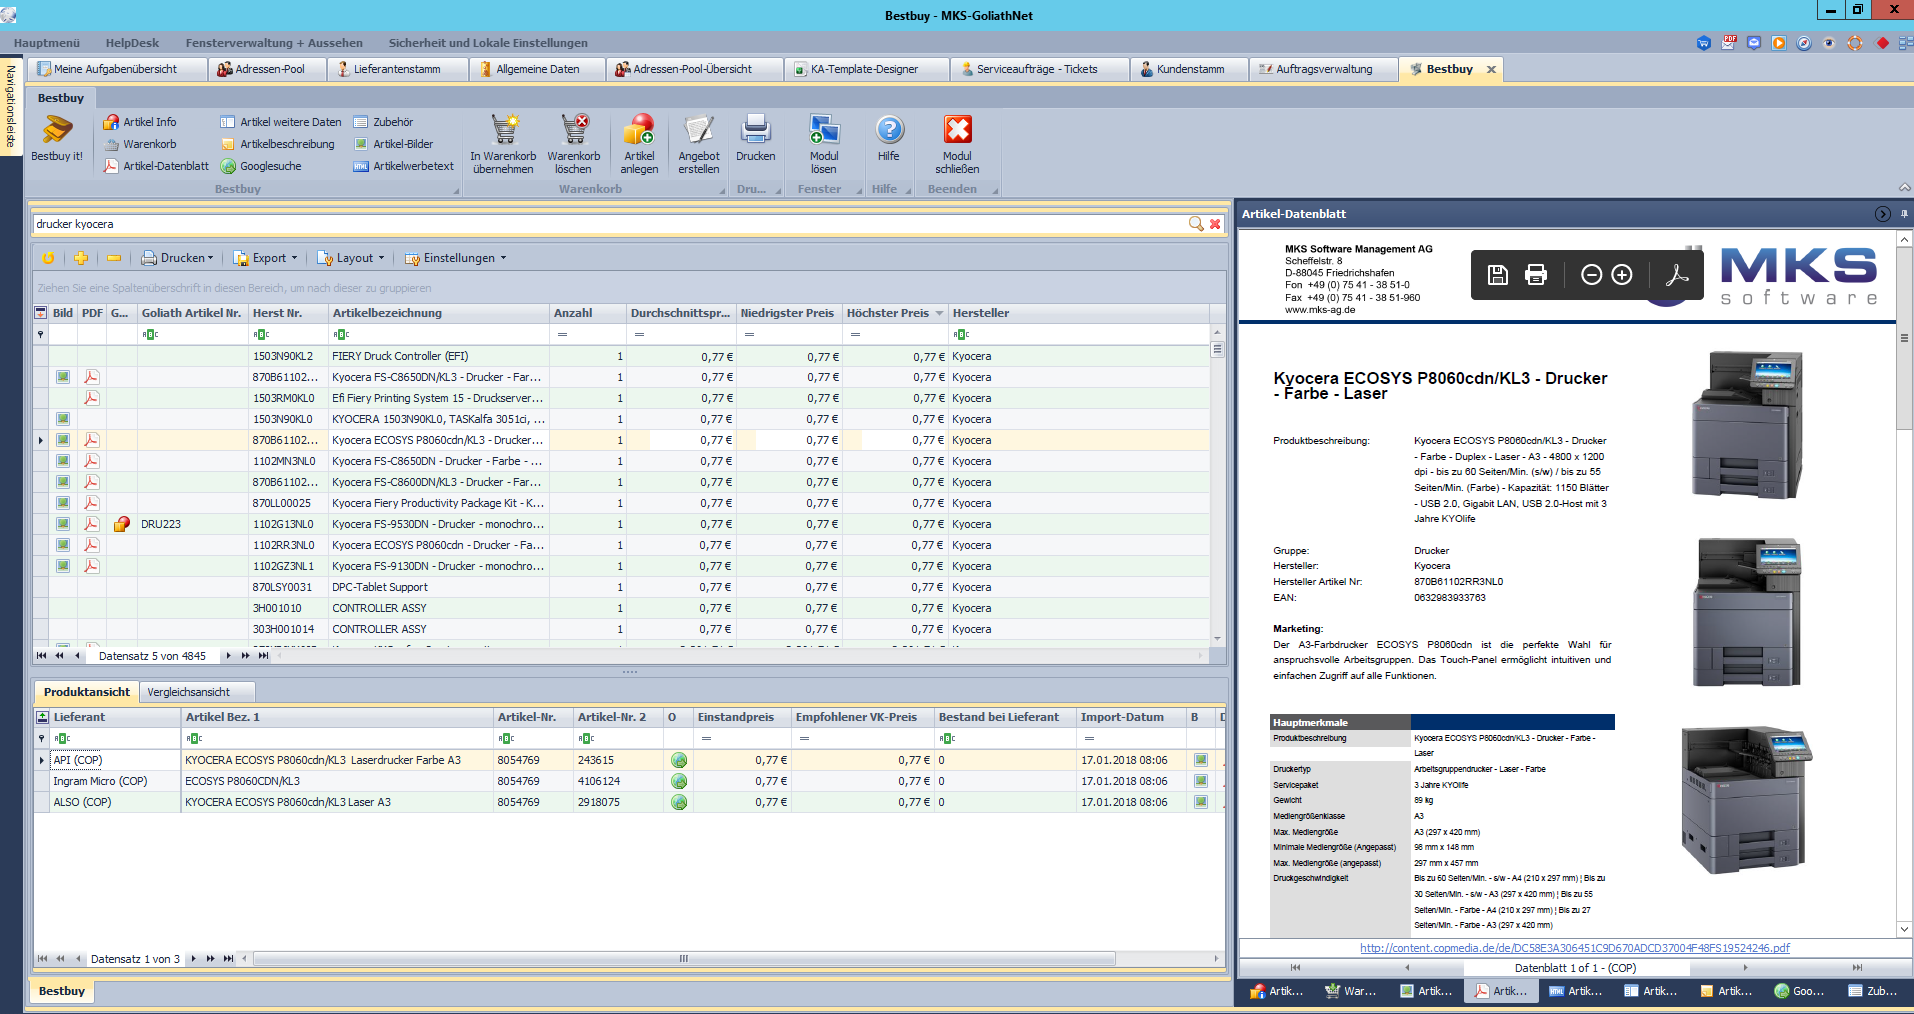Image resolution: width=1914 pixels, height=1014 pixels.
Task: Expand the Warenkorb ribbon group launcher
Action: click(x=723, y=190)
